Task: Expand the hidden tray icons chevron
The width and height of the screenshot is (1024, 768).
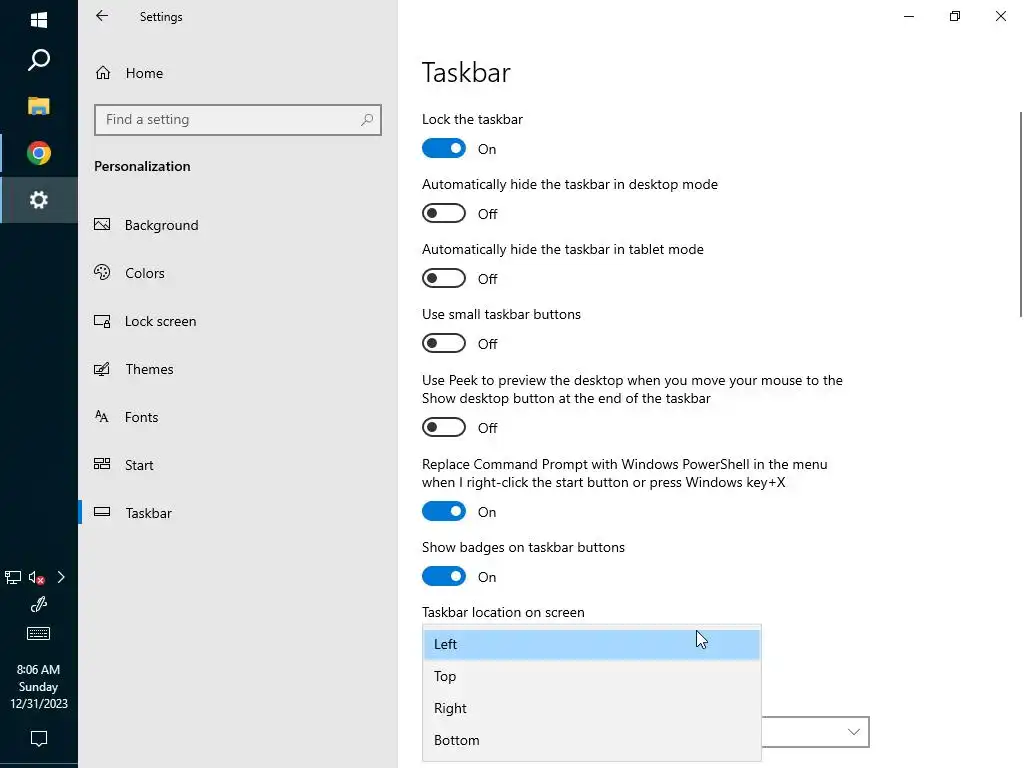Action: click(61, 578)
